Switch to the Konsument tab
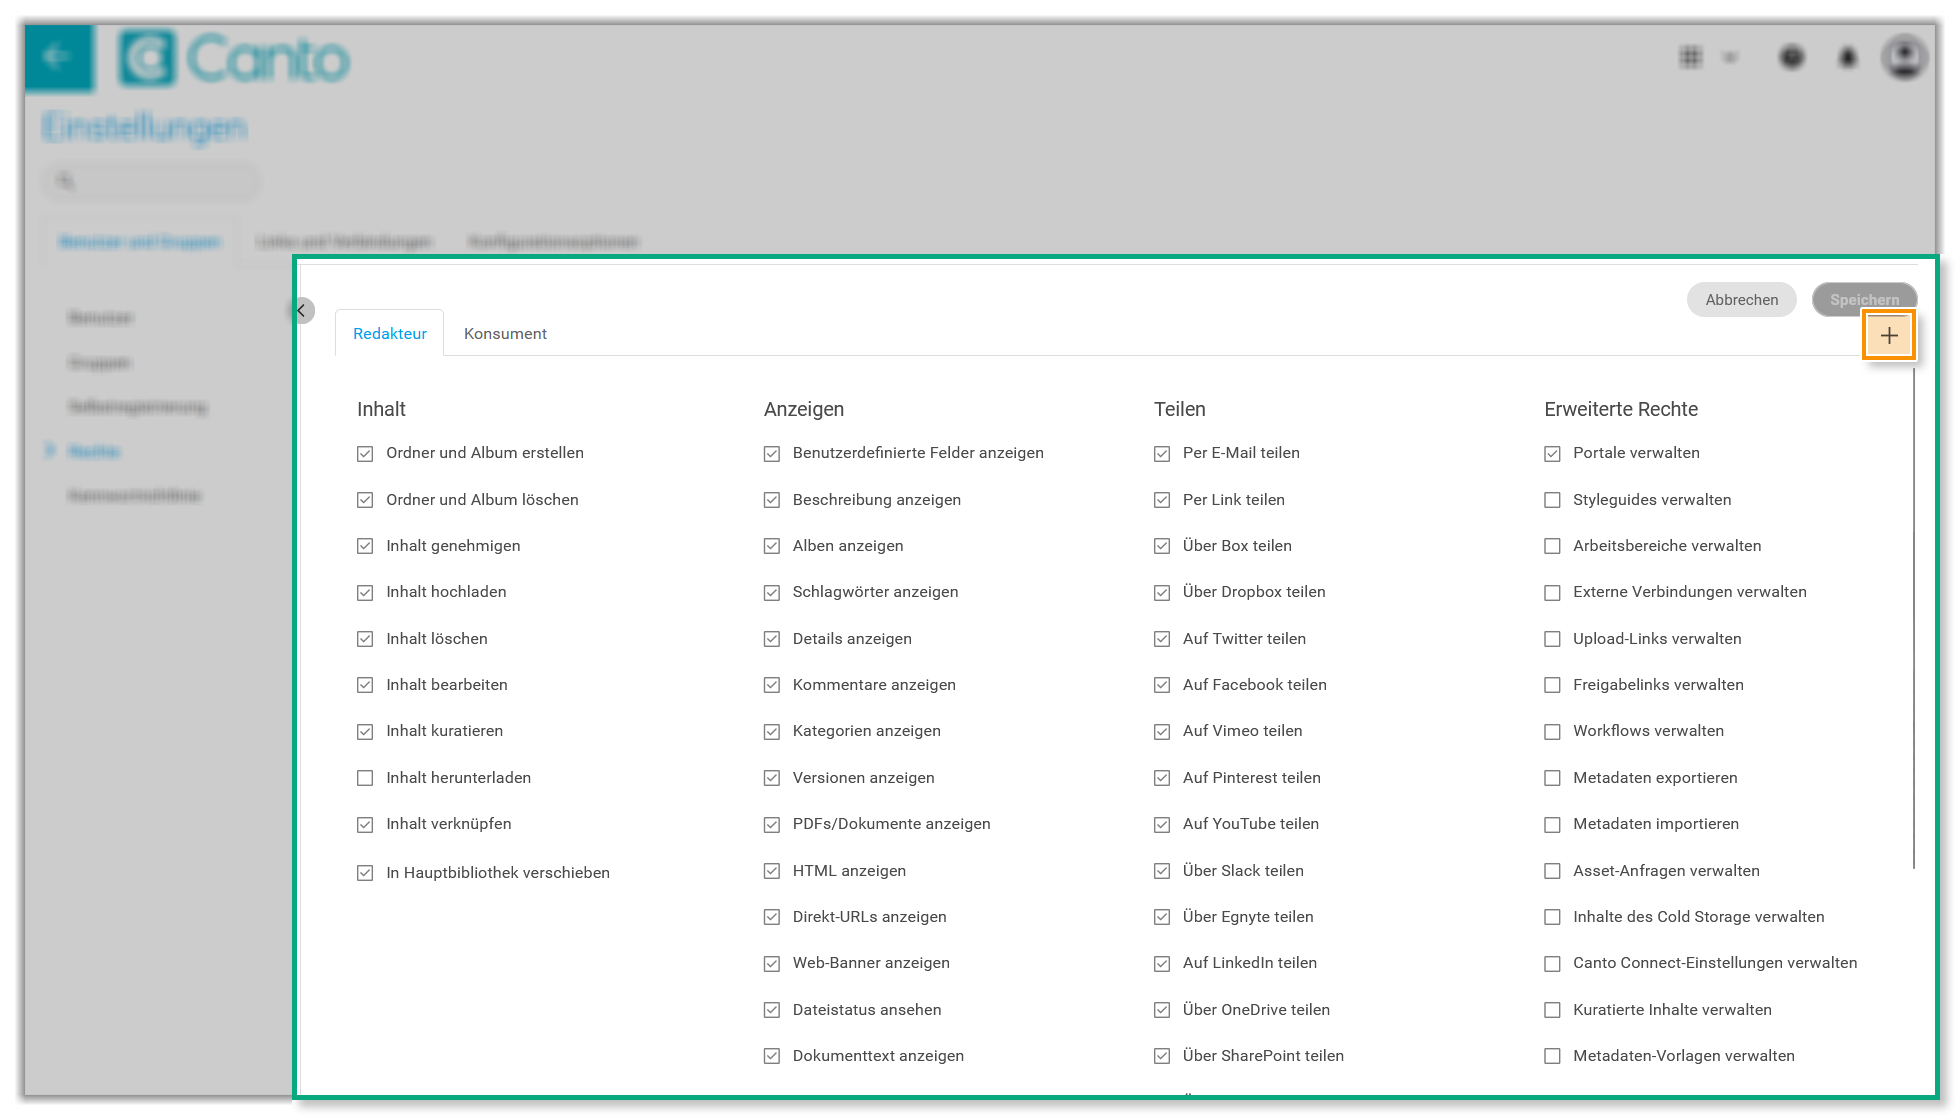 click(505, 333)
